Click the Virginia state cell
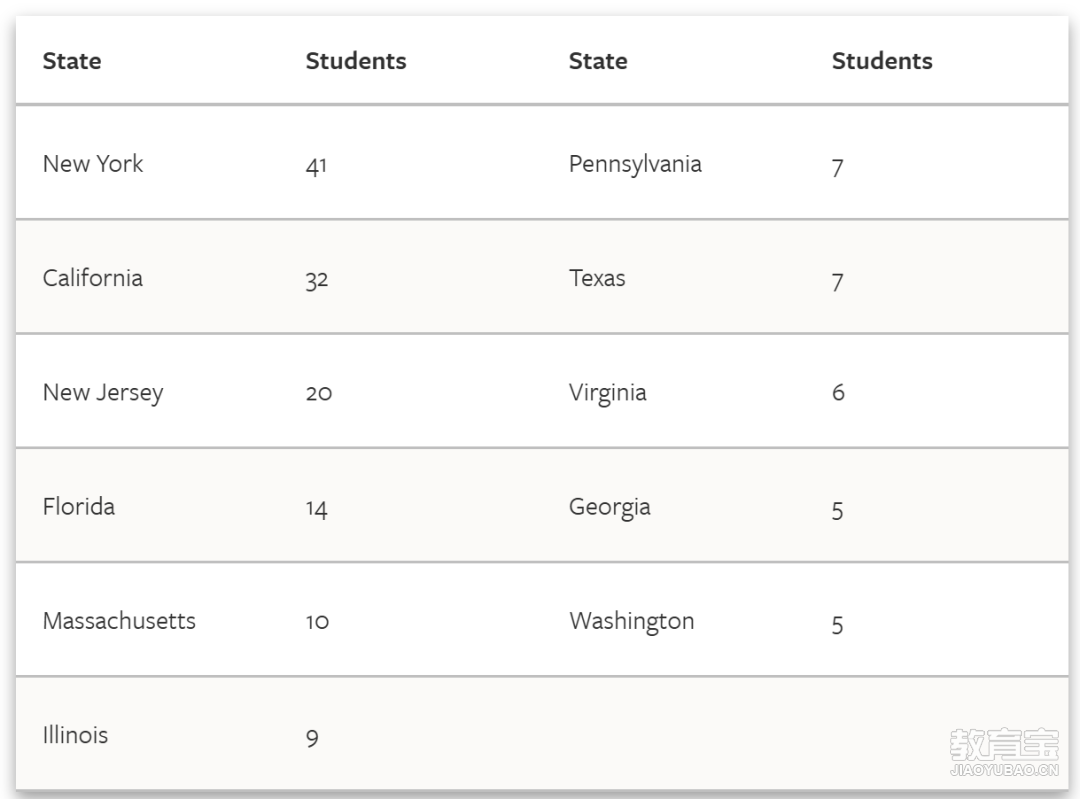 point(608,392)
